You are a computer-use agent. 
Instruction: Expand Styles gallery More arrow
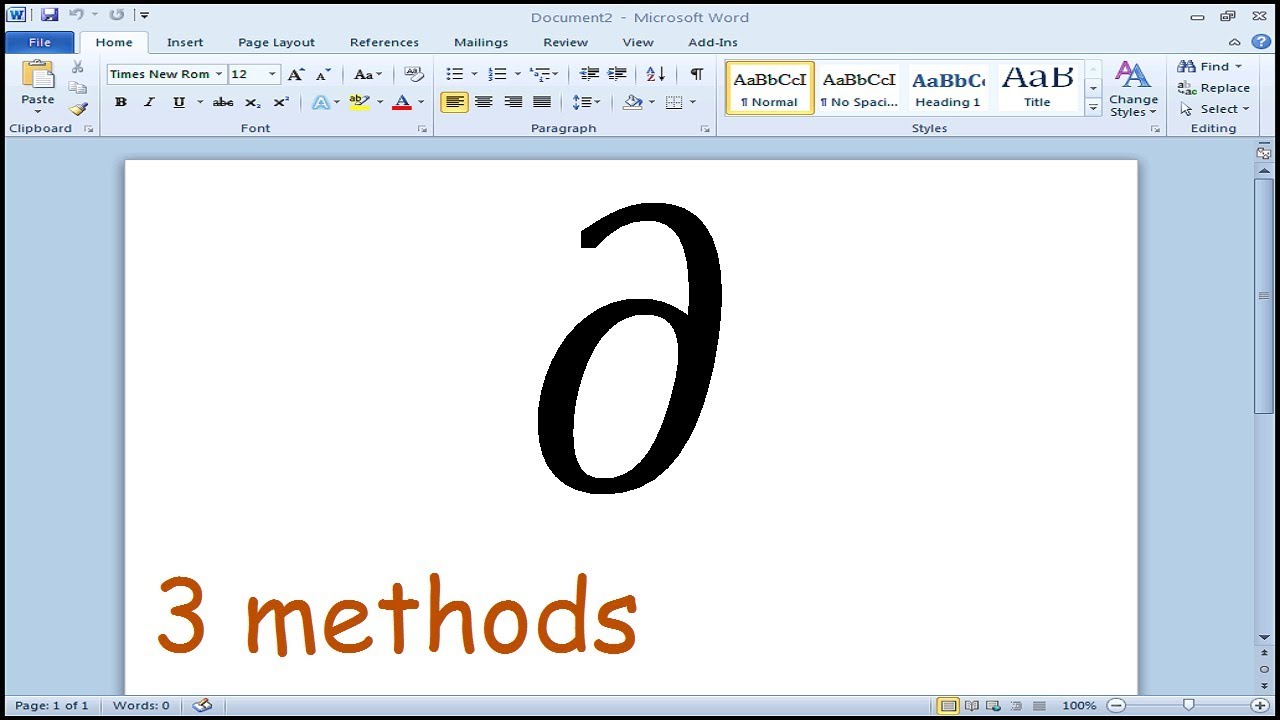click(1093, 108)
